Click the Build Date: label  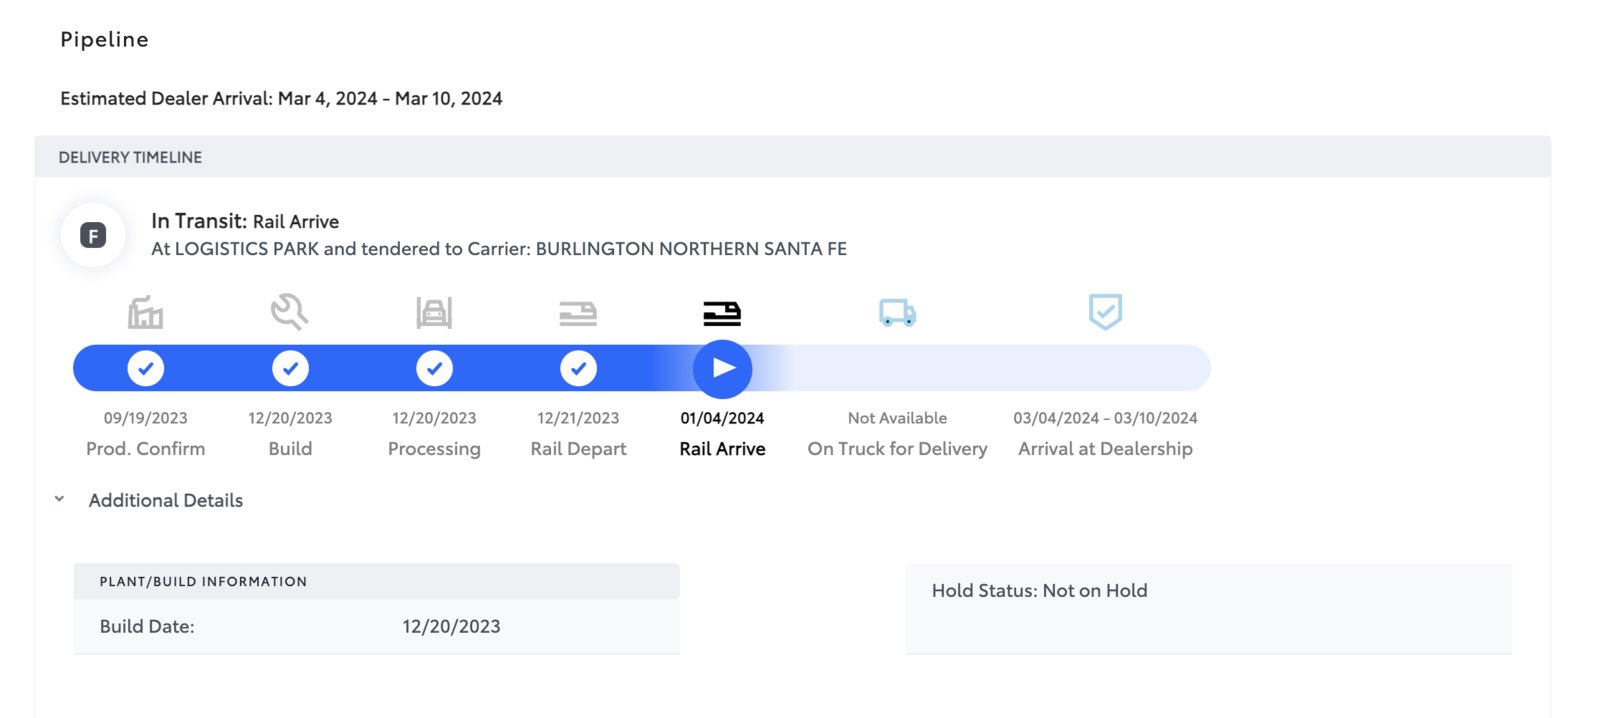click(x=147, y=627)
